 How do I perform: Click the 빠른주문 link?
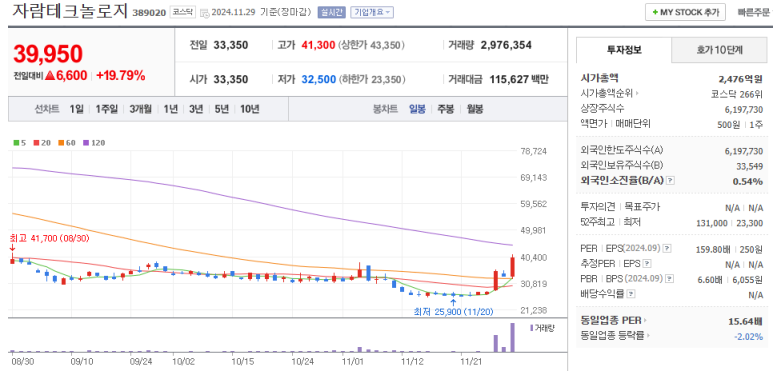pos(754,12)
